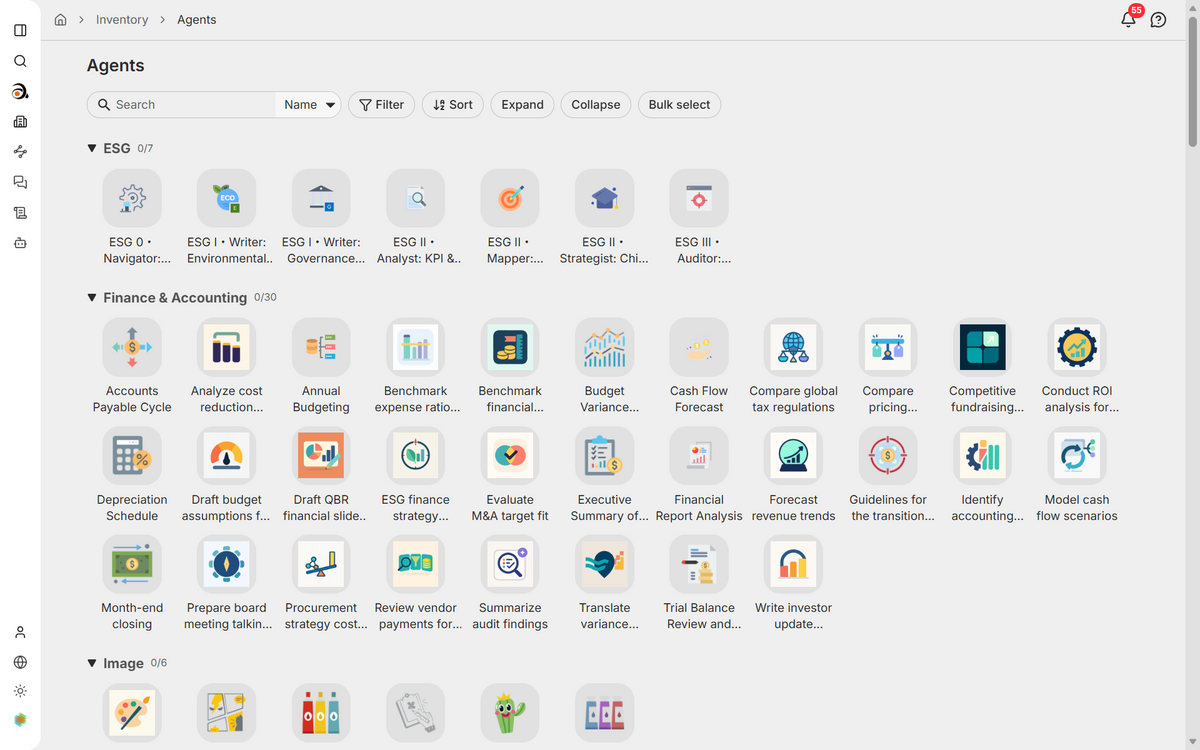1200x750 pixels.
Task: Select the Depreciation Schedule calculator icon
Action: (x=132, y=456)
